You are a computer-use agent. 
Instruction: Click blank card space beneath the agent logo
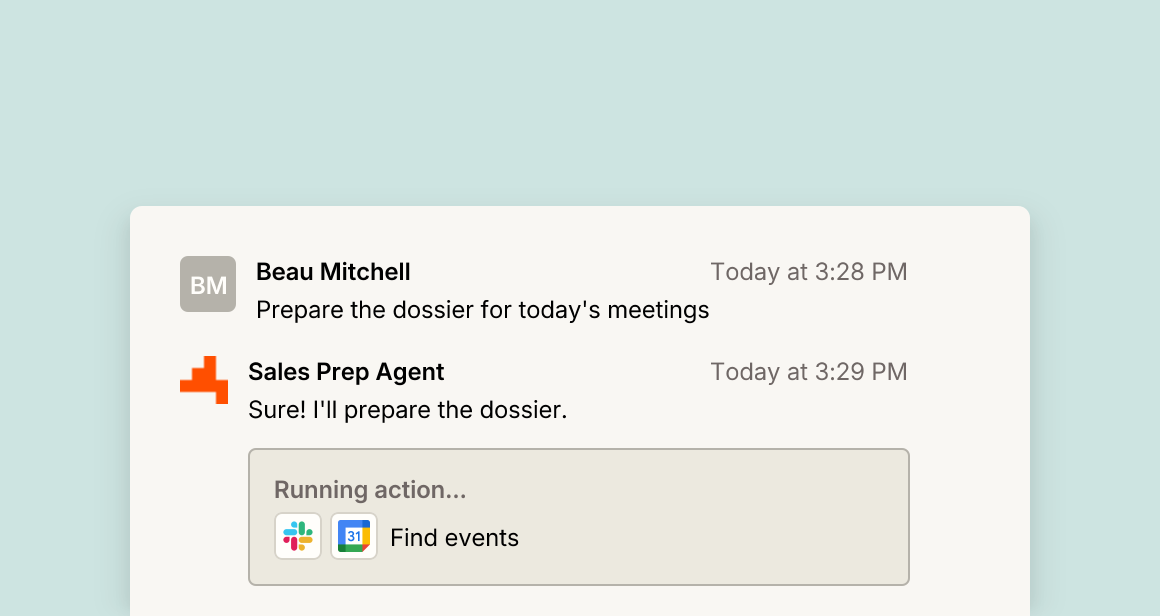tap(204, 503)
